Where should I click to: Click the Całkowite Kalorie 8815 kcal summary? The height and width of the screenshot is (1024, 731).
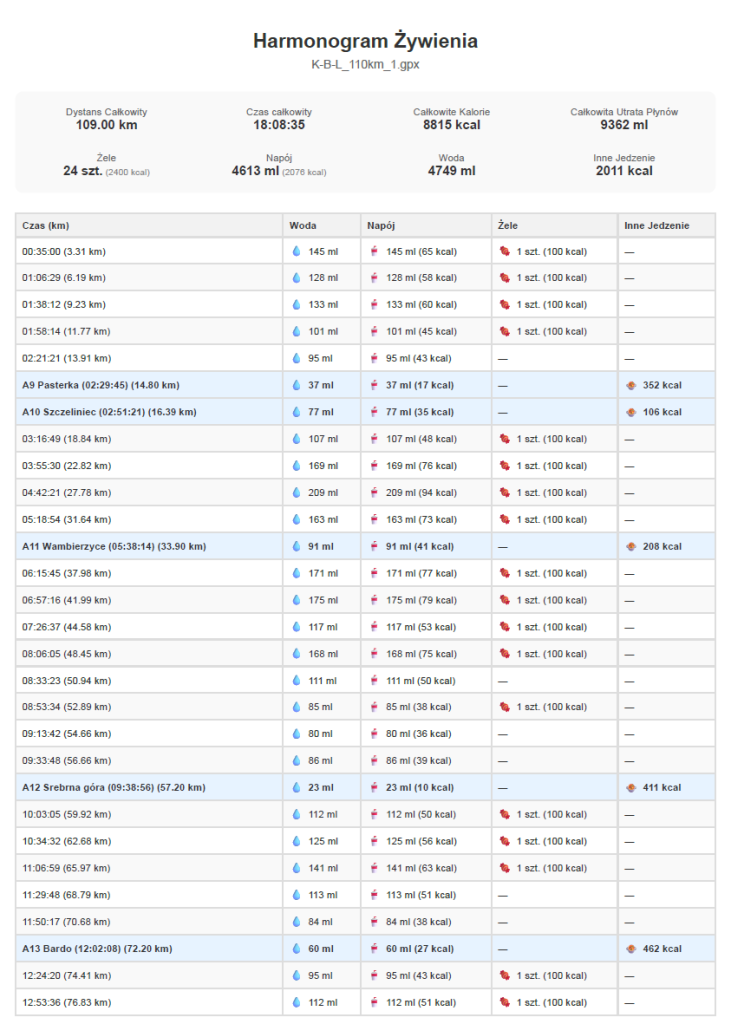click(x=451, y=119)
